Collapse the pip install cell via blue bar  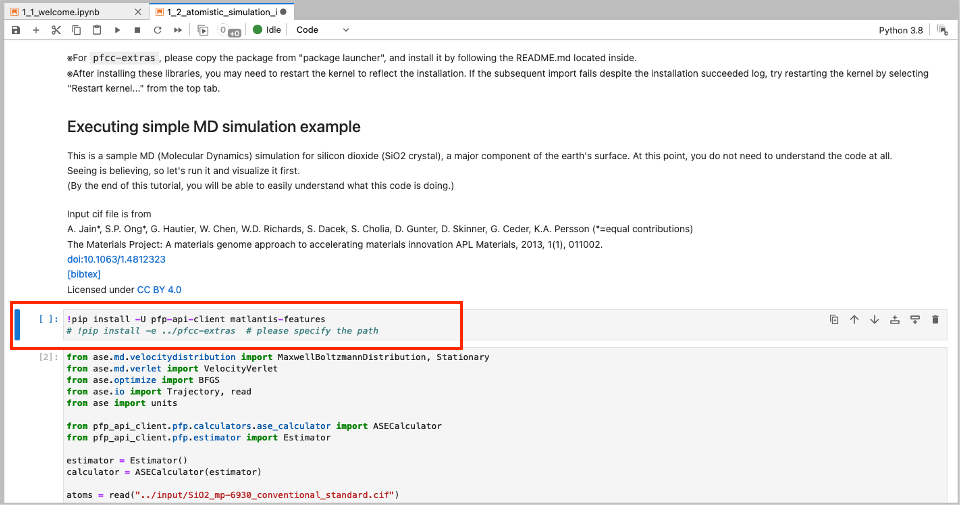[17, 325]
